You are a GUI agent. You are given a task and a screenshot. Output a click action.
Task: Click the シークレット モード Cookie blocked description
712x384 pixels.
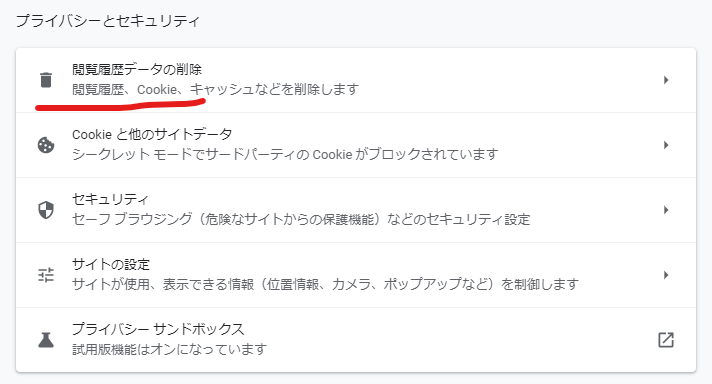coord(285,154)
